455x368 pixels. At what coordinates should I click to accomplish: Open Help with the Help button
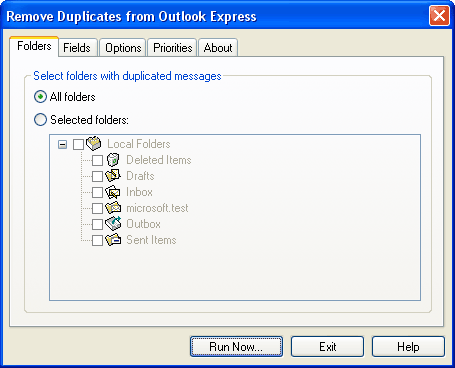click(x=408, y=347)
